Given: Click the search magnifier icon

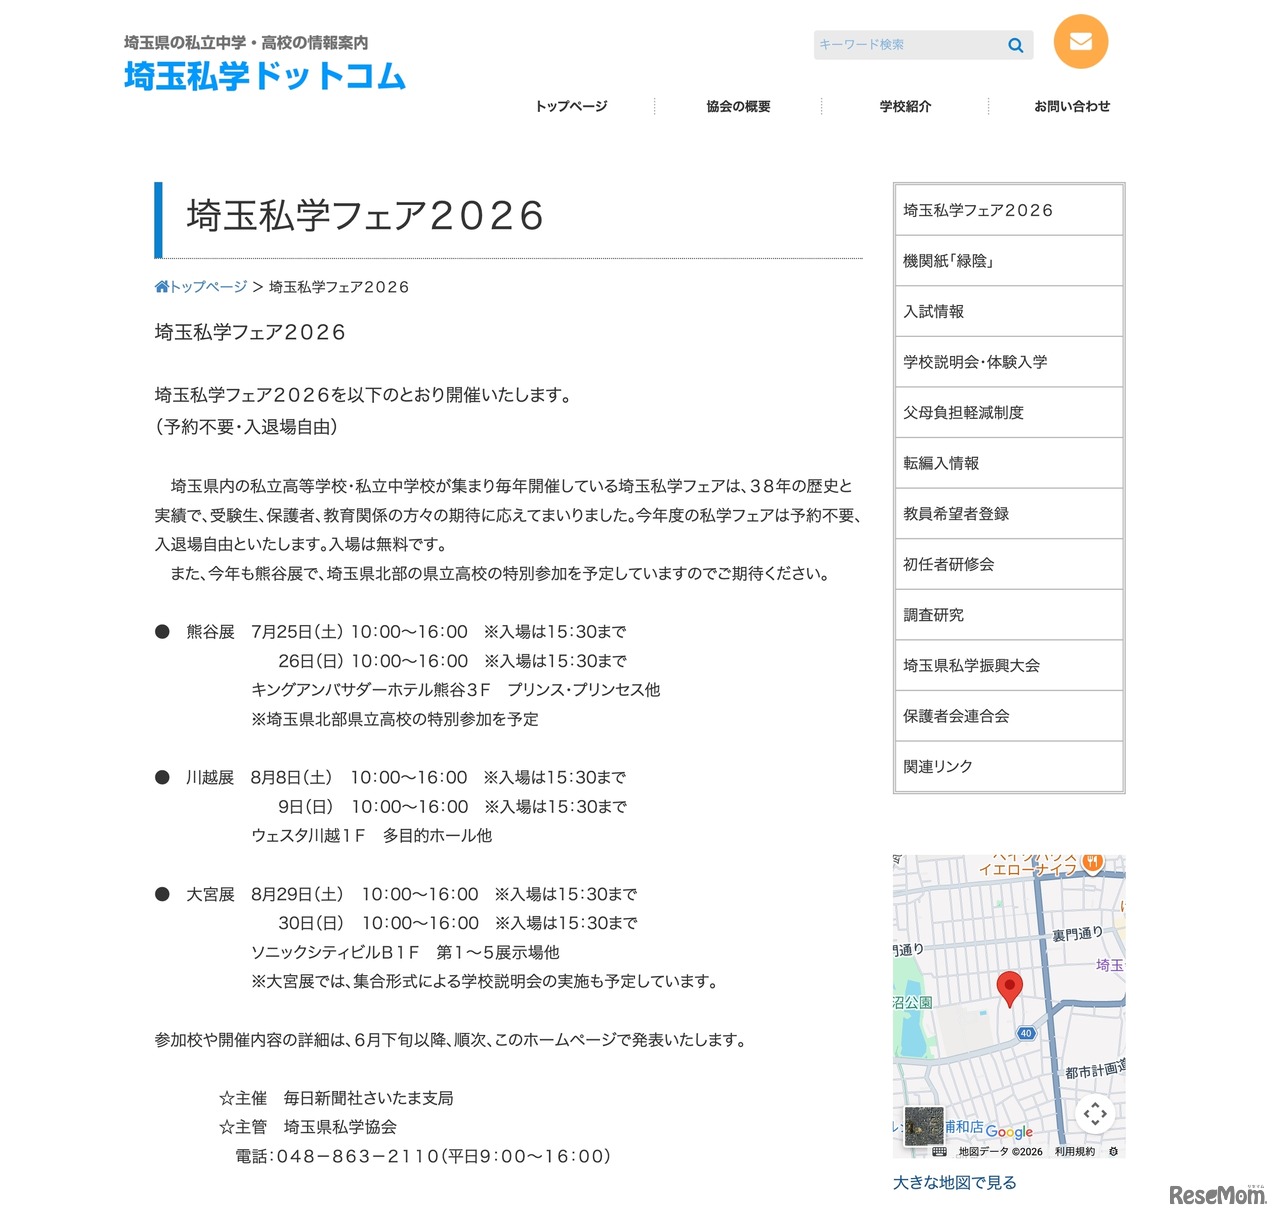Looking at the screenshot, I should pos(1015,45).
